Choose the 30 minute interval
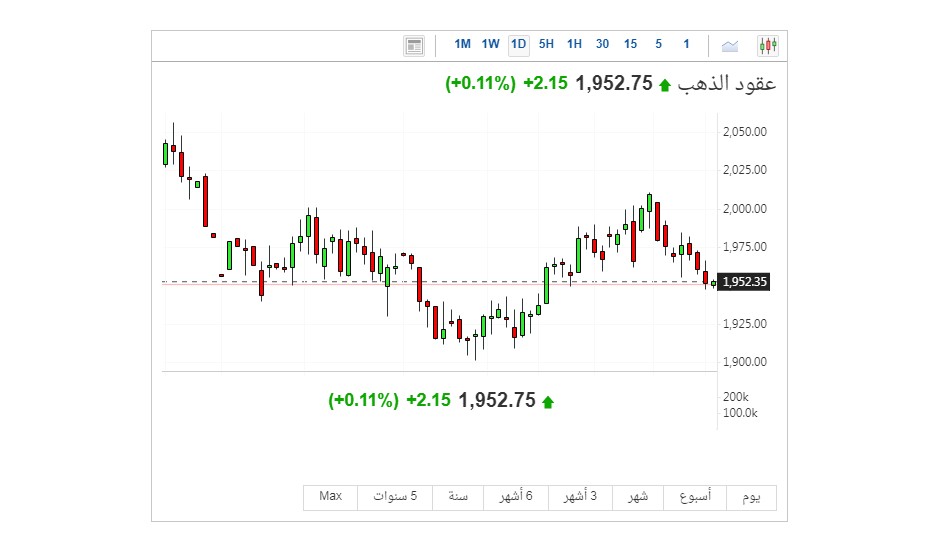Screen dimensions: 932x559 tap(602, 44)
